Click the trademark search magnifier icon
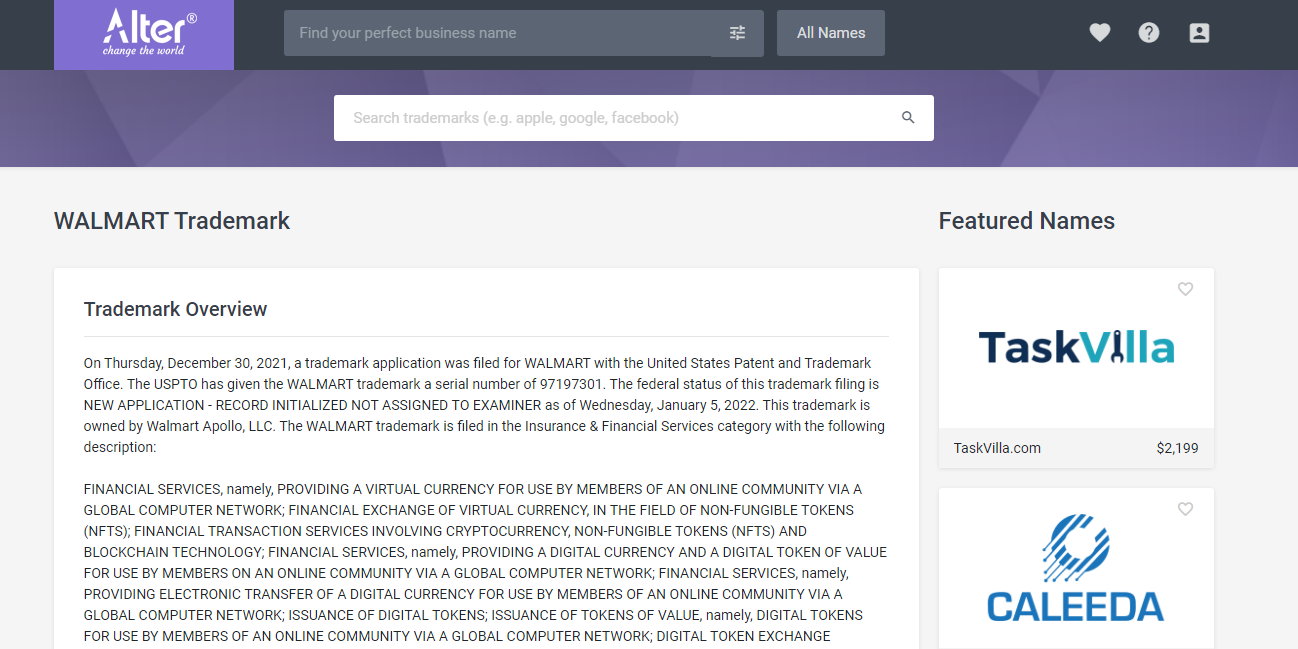1298x649 pixels. coord(908,118)
